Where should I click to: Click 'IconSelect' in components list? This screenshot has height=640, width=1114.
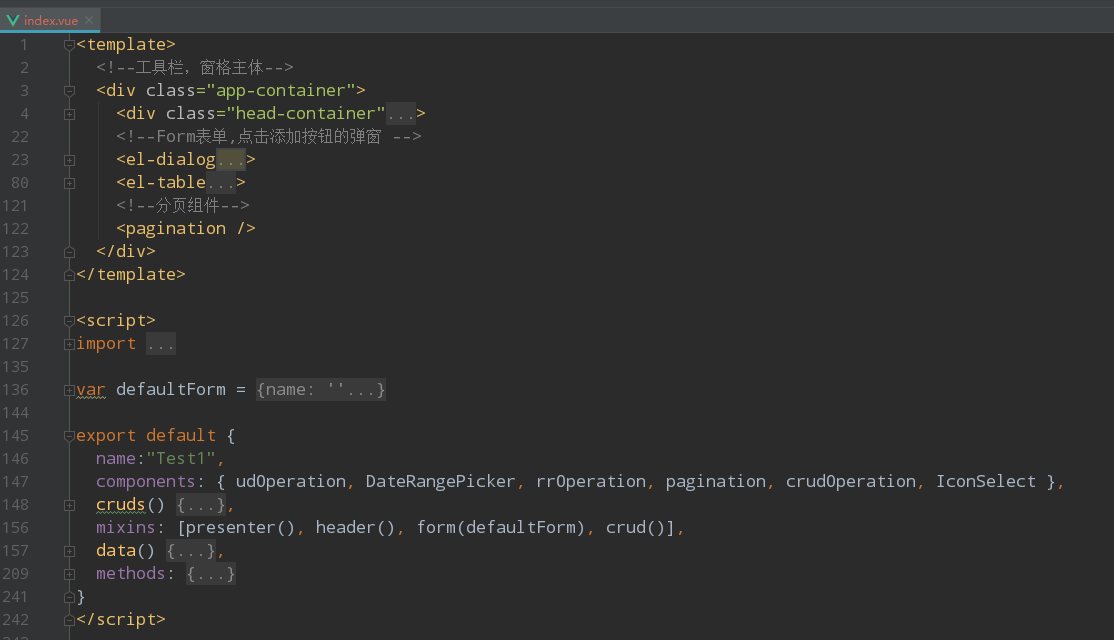point(985,482)
